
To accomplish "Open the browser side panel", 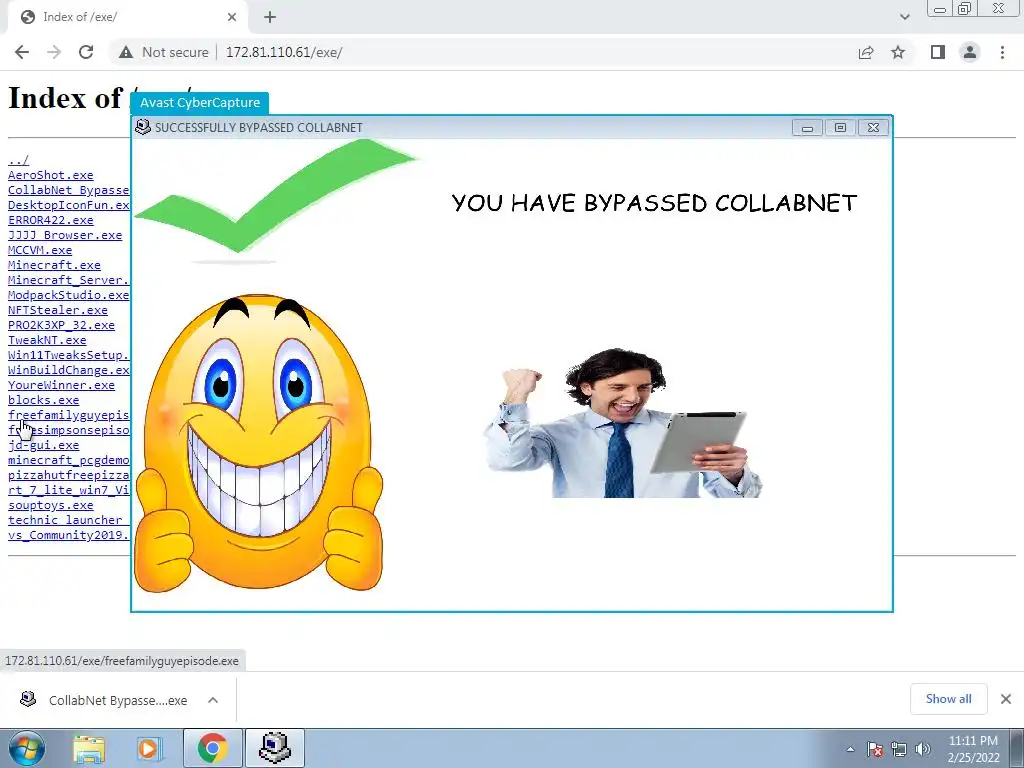I will click(938, 52).
